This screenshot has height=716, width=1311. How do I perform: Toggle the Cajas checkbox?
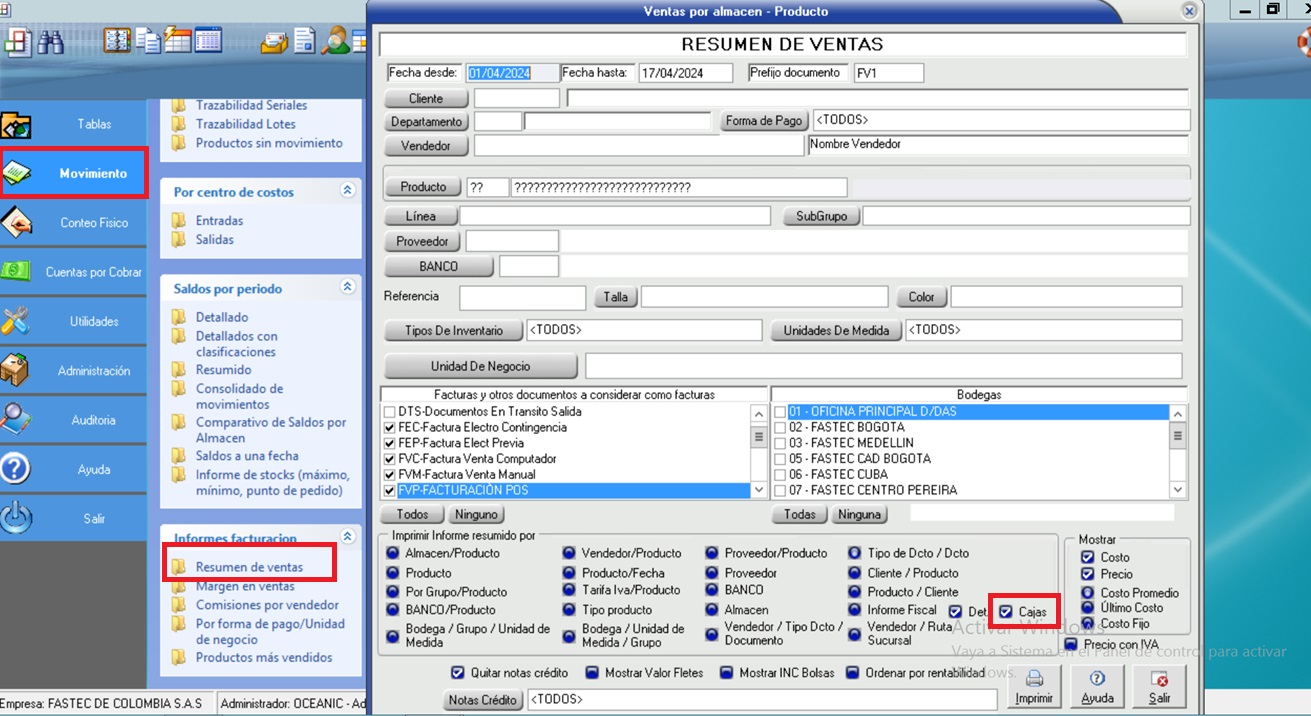tap(1007, 612)
